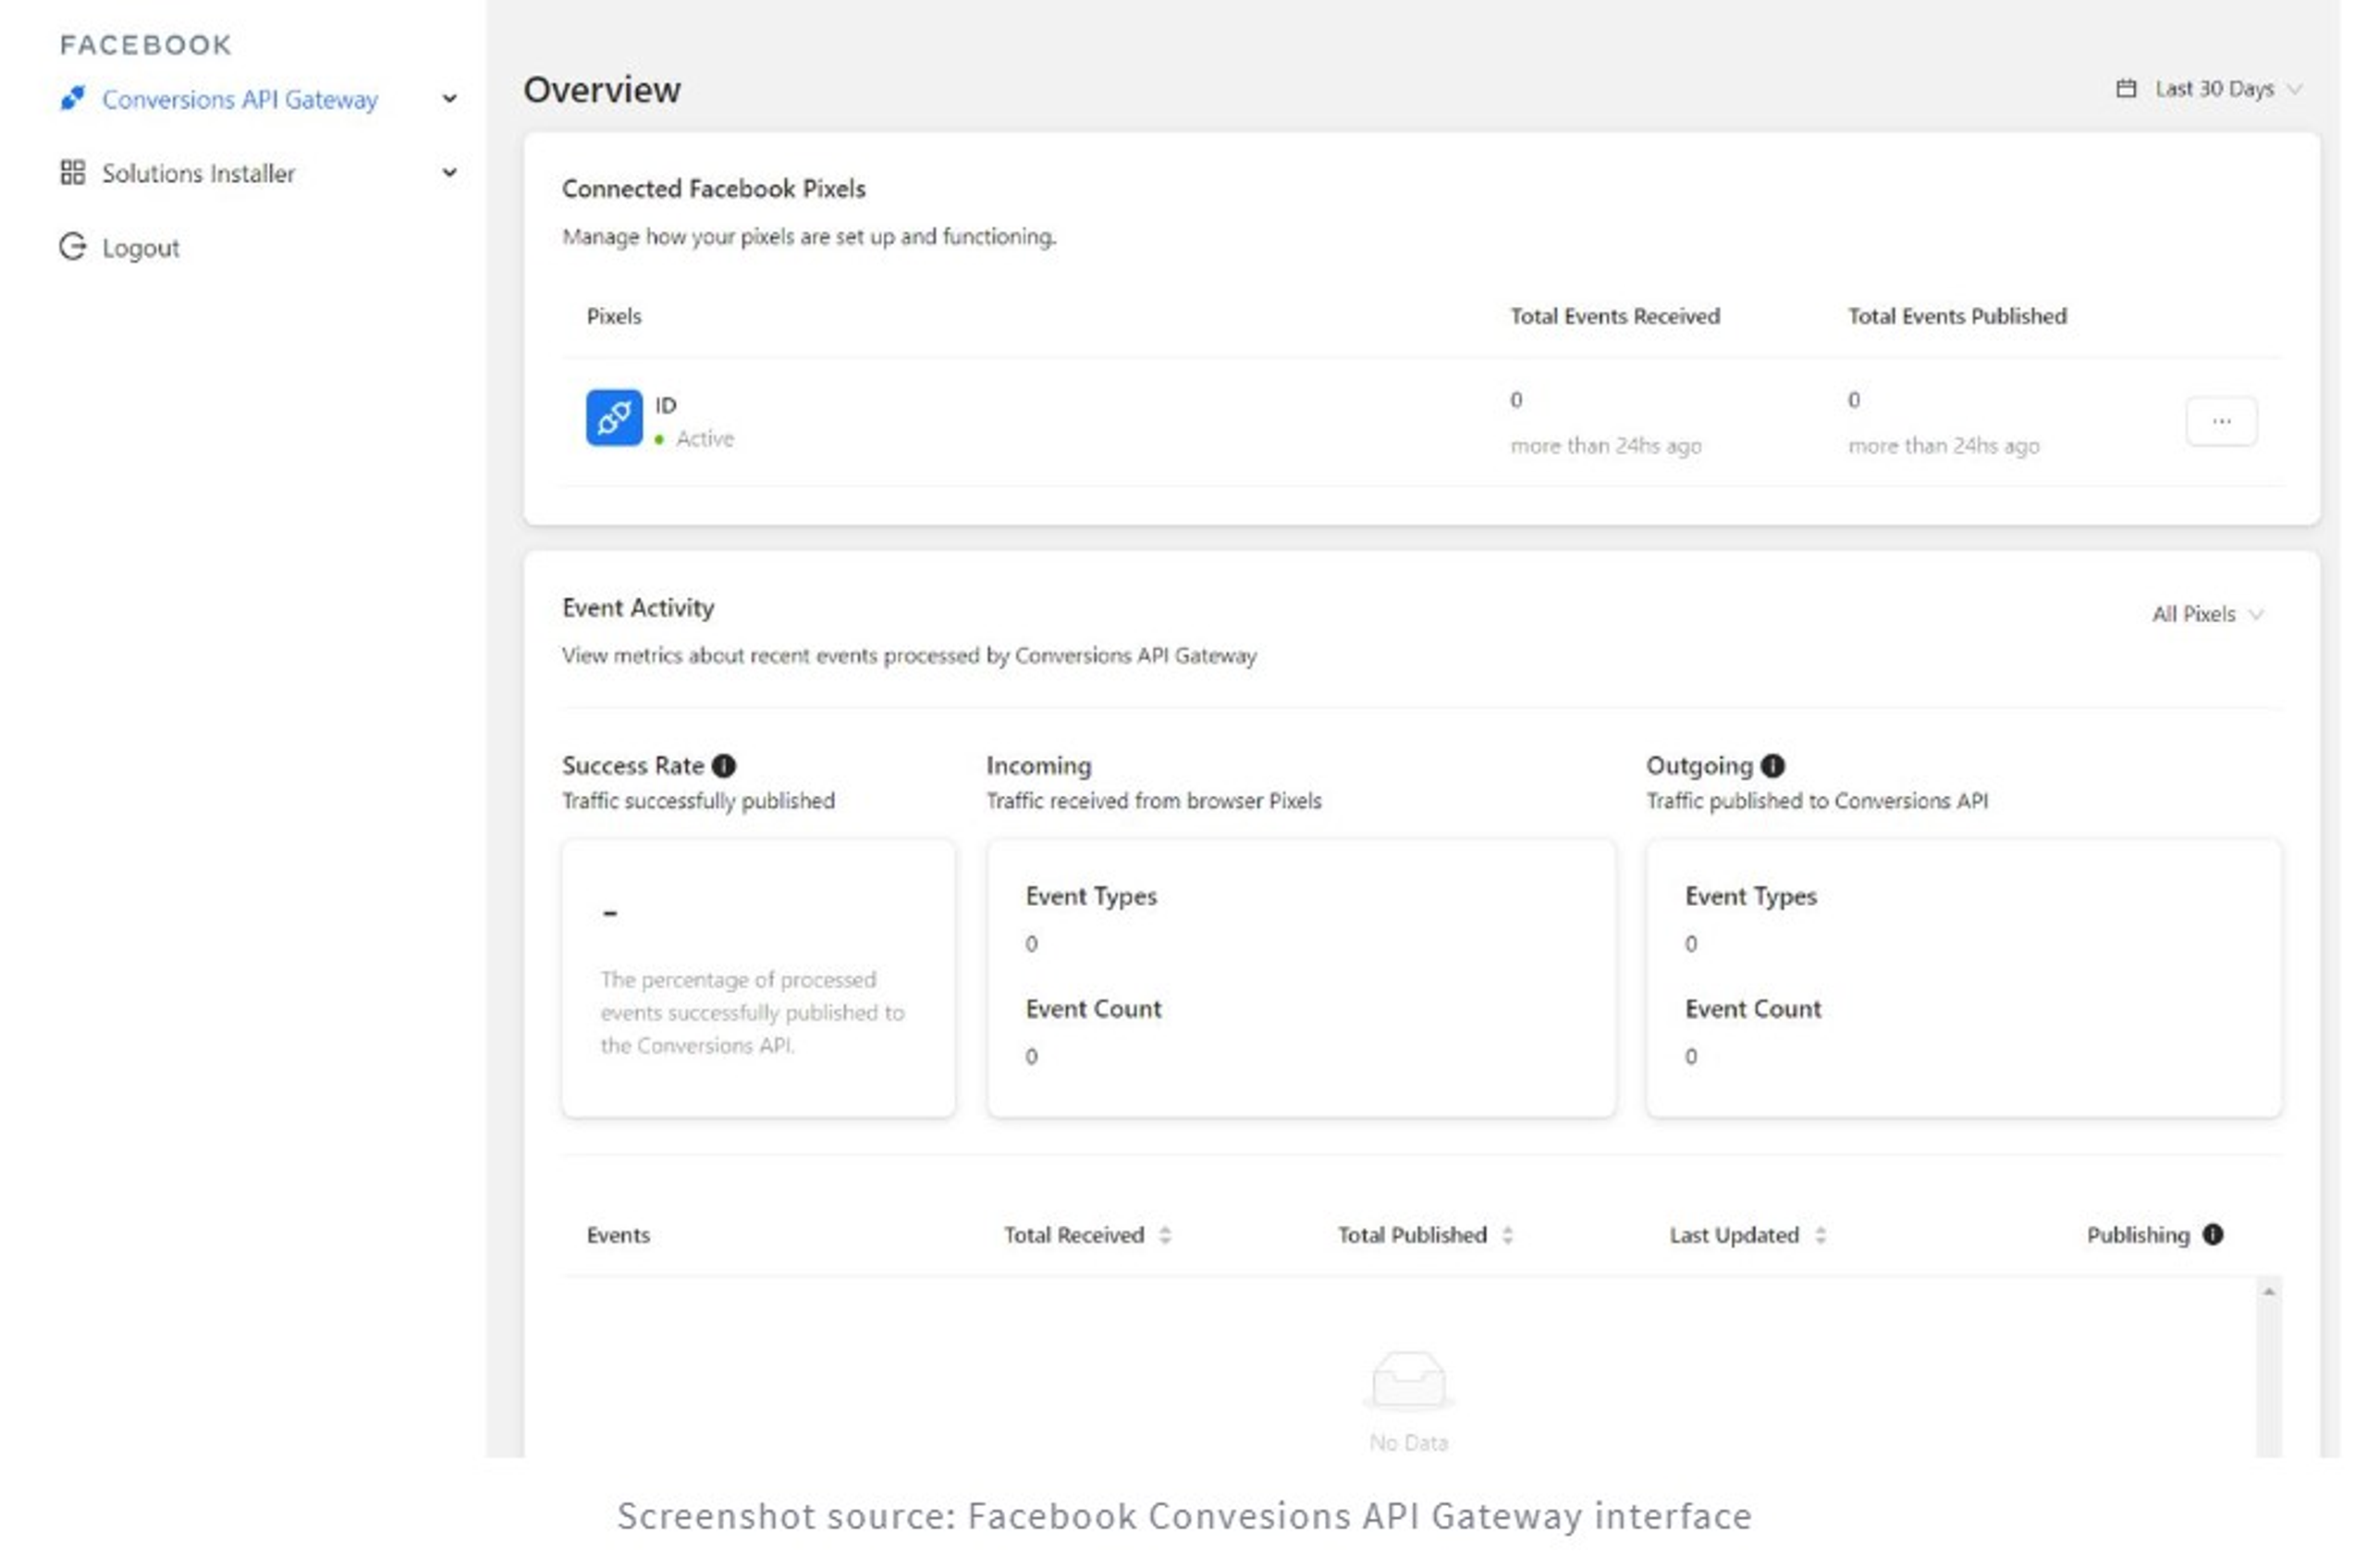2367x1568 pixels.
Task: Click the Conversions API Gateway plug icon
Action: pos(72,98)
